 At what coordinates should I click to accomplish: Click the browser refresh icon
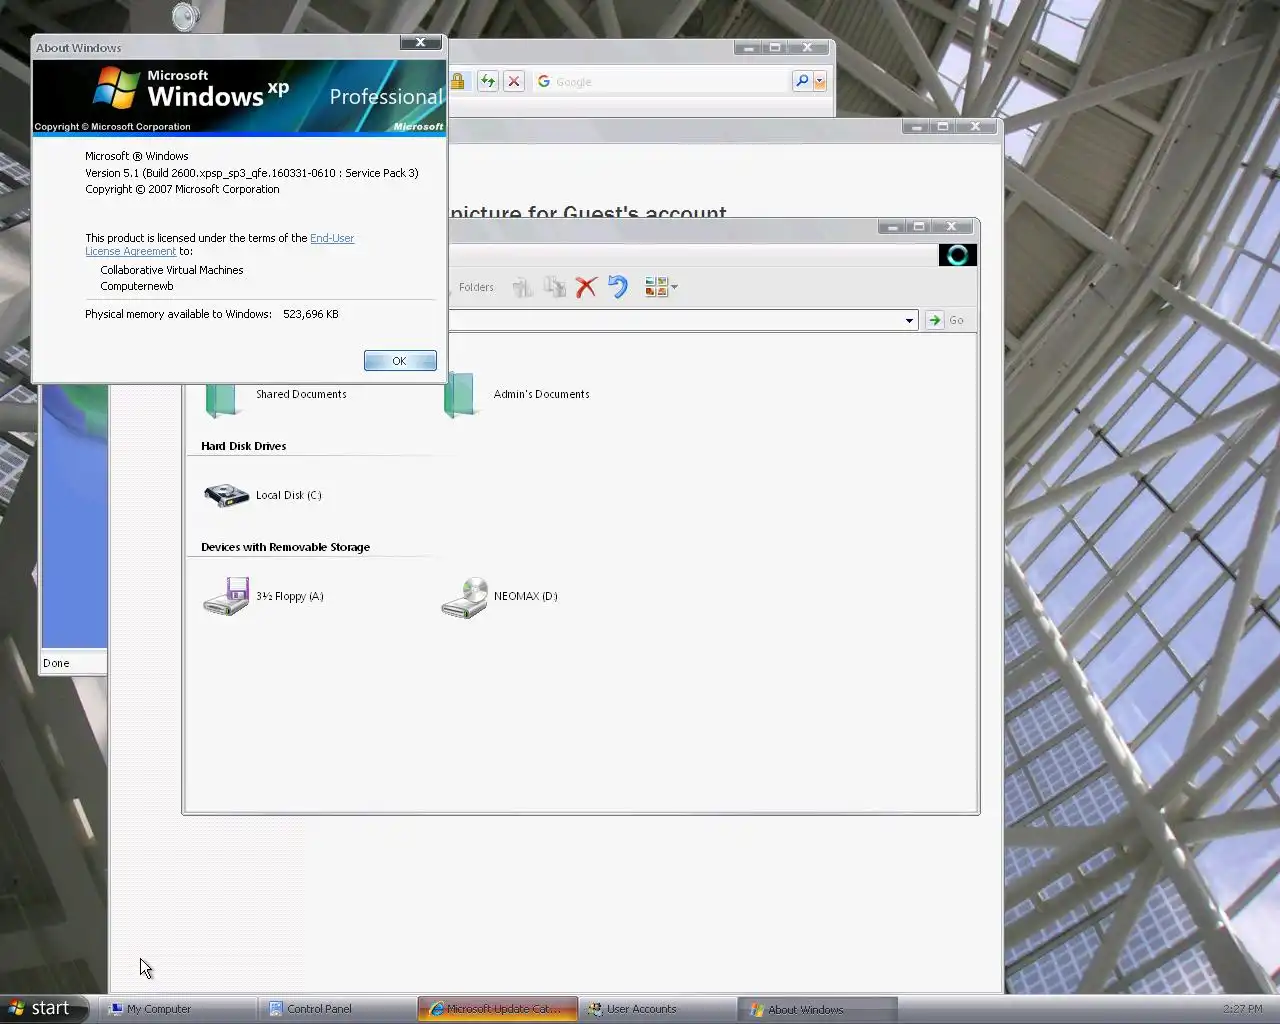tap(488, 81)
